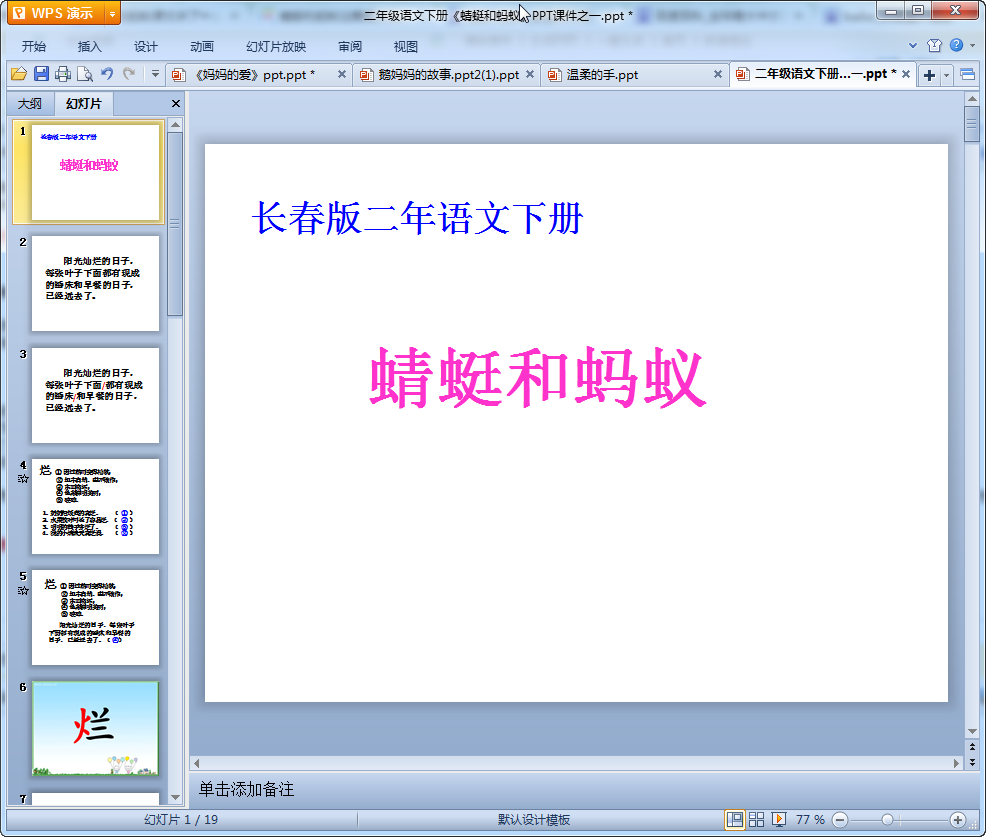Image resolution: width=986 pixels, height=837 pixels.
Task: Go to next slide double-arrow button
Action: (x=972, y=762)
